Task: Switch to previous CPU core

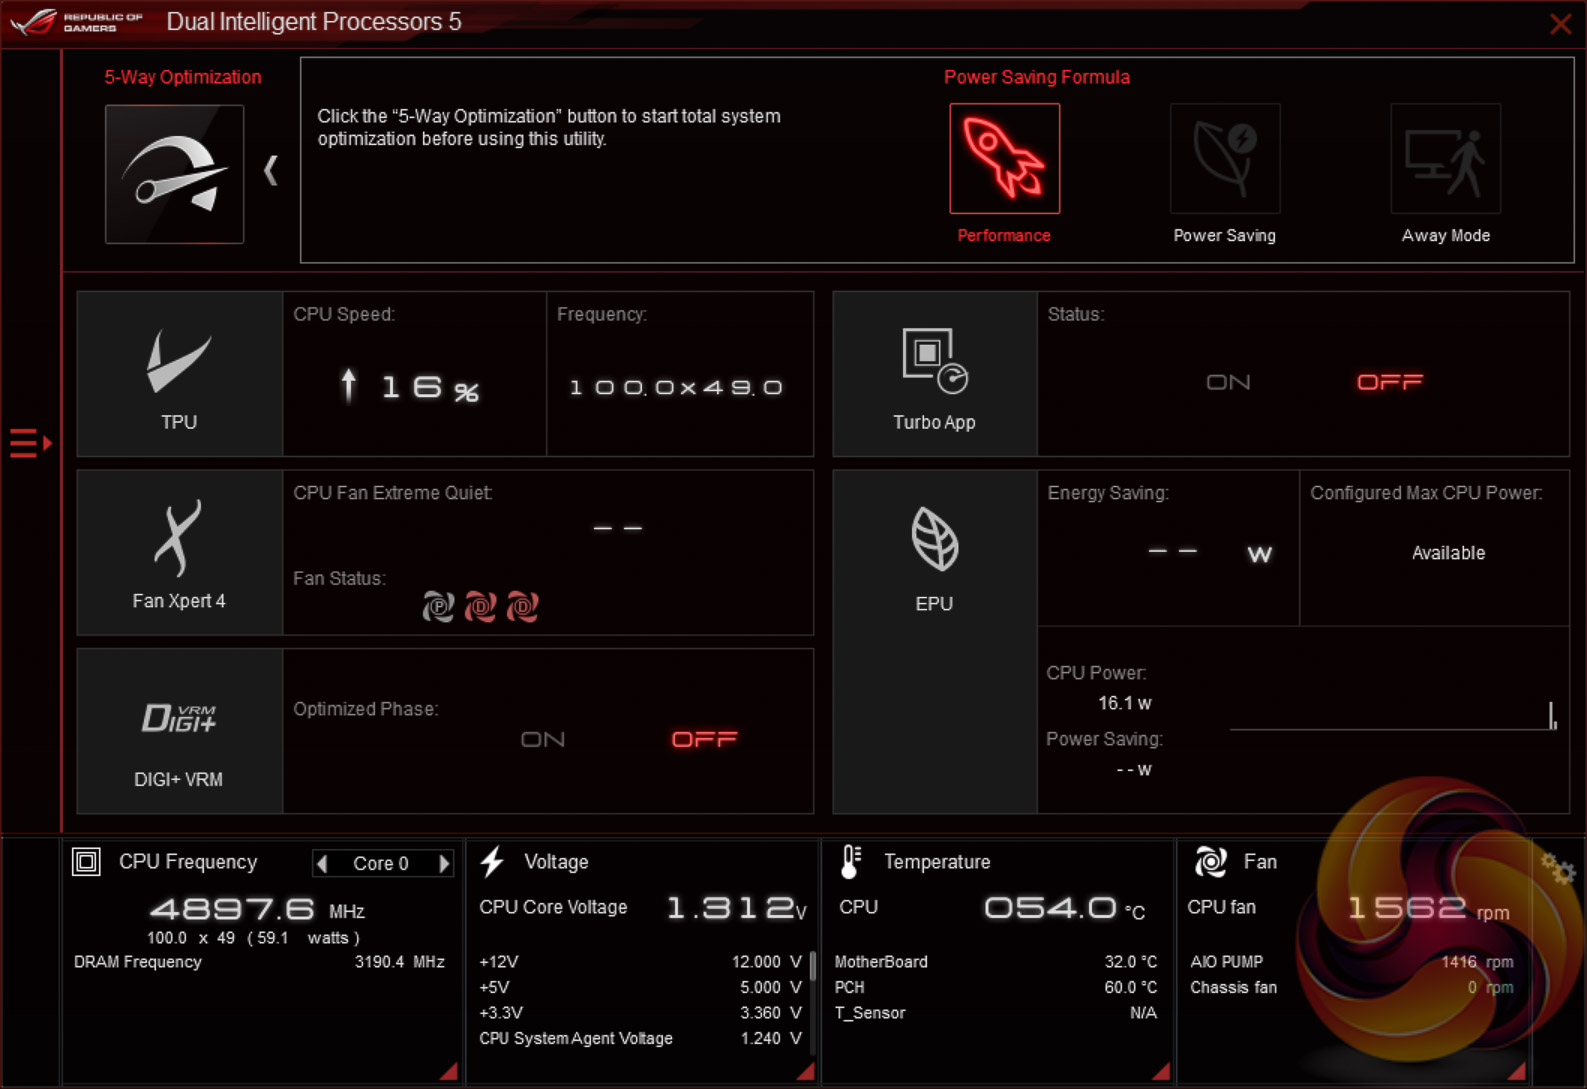Action: click(x=322, y=863)
